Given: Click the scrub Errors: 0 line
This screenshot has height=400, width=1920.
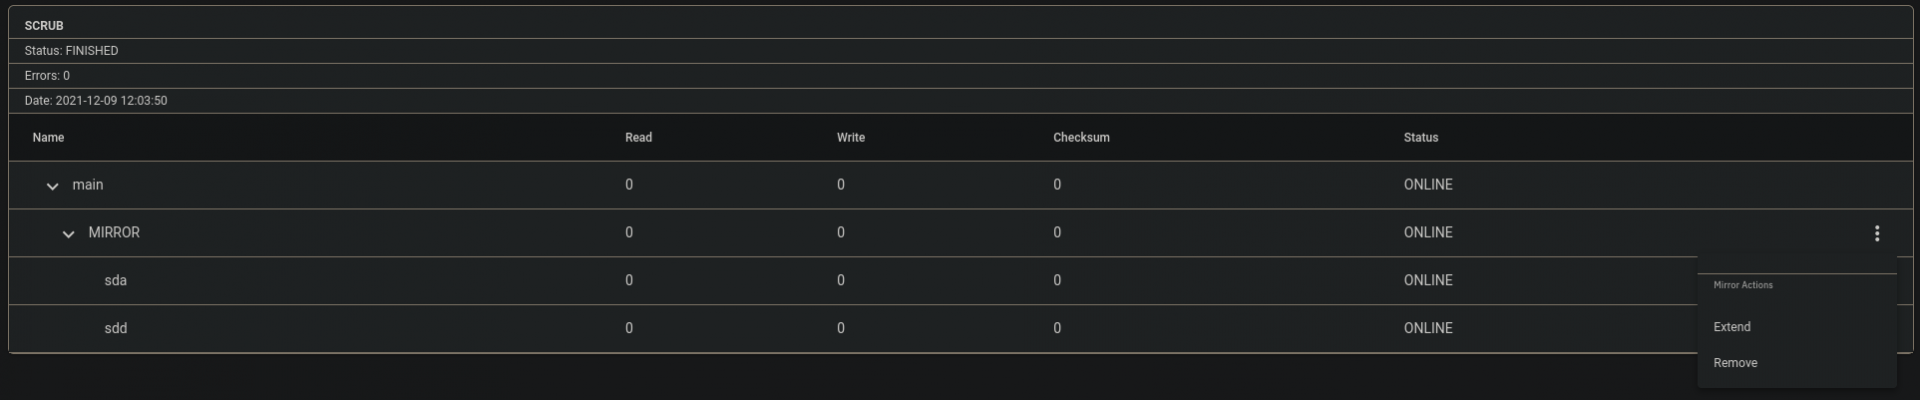Looking at the screenshot, I should click(x=47, y=76).
